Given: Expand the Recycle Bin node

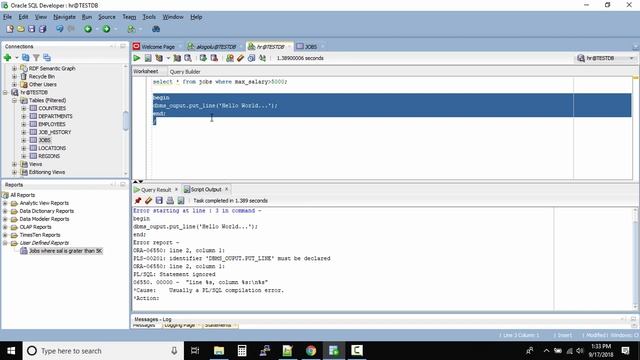Looking at the screenshot, I should 14,76.
